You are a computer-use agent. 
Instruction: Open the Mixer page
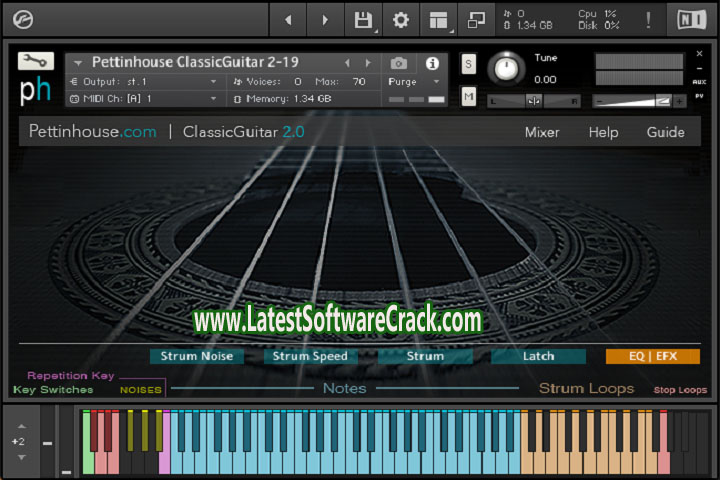coord(542,132)
